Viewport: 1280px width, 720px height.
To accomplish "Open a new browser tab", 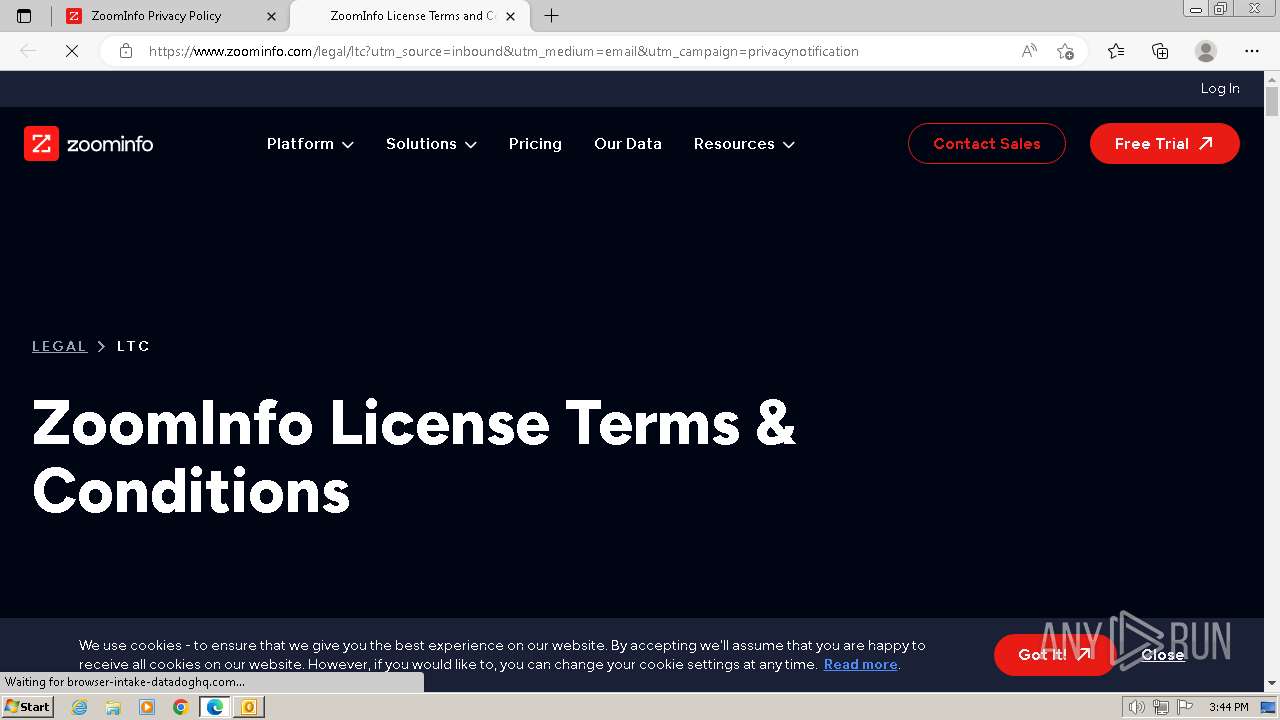I will pyautogui.click(x=551, y=16).
